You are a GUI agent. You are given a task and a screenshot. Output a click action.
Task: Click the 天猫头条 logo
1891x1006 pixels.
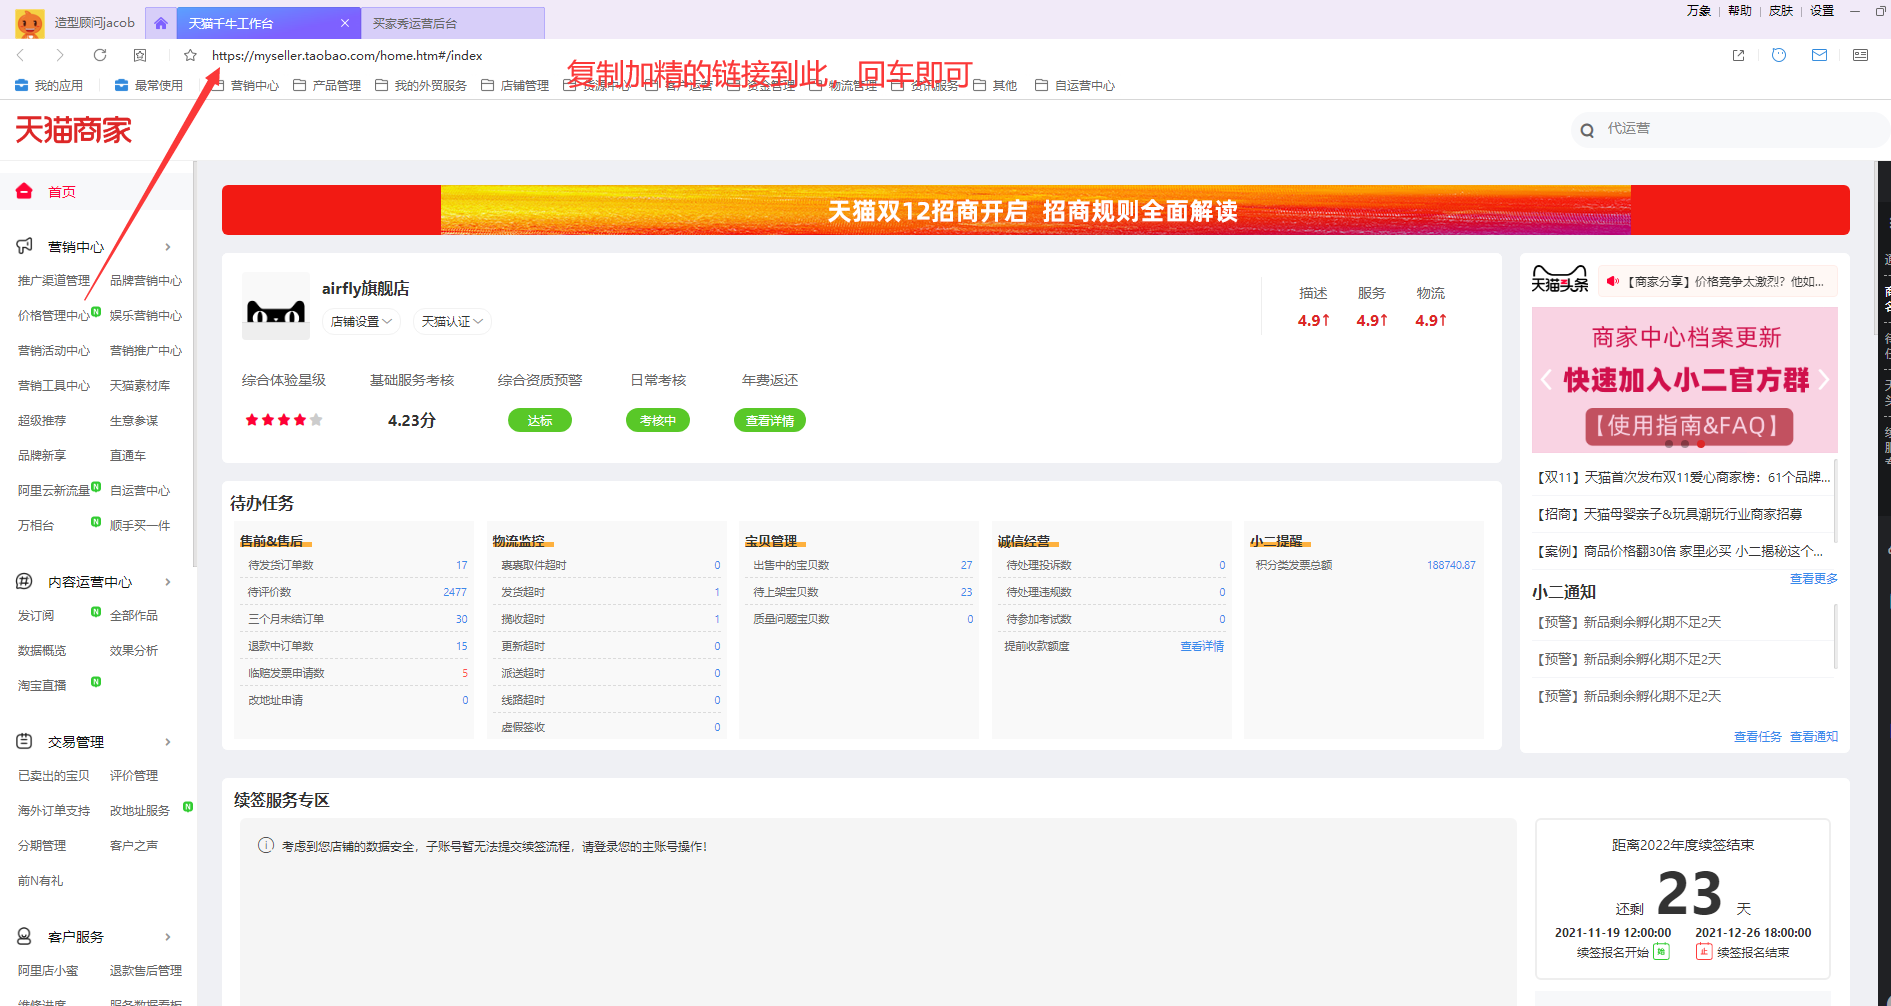click(1560, 278)
